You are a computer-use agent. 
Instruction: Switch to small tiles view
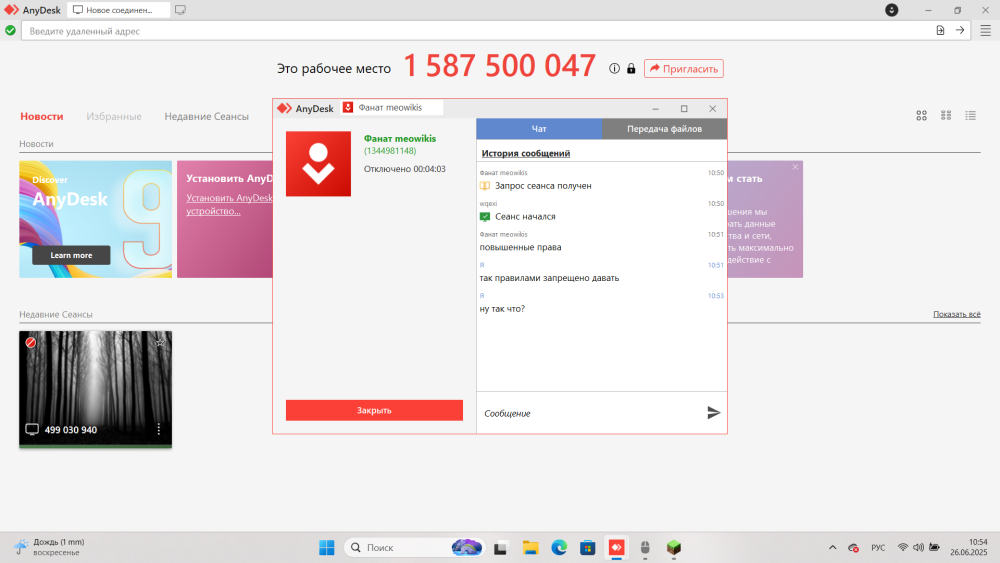point(946,115)
